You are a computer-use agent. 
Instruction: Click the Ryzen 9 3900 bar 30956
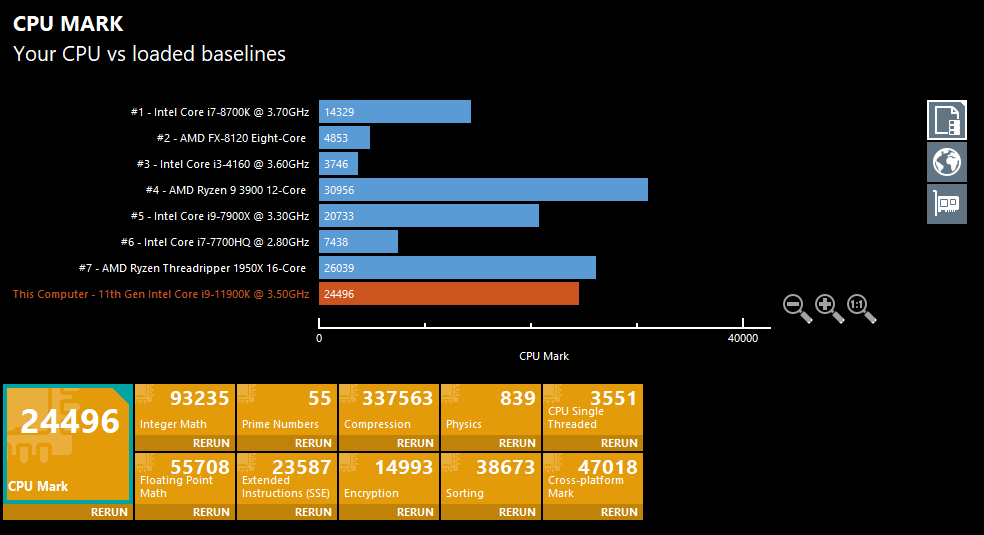click(x=483, y=189)
